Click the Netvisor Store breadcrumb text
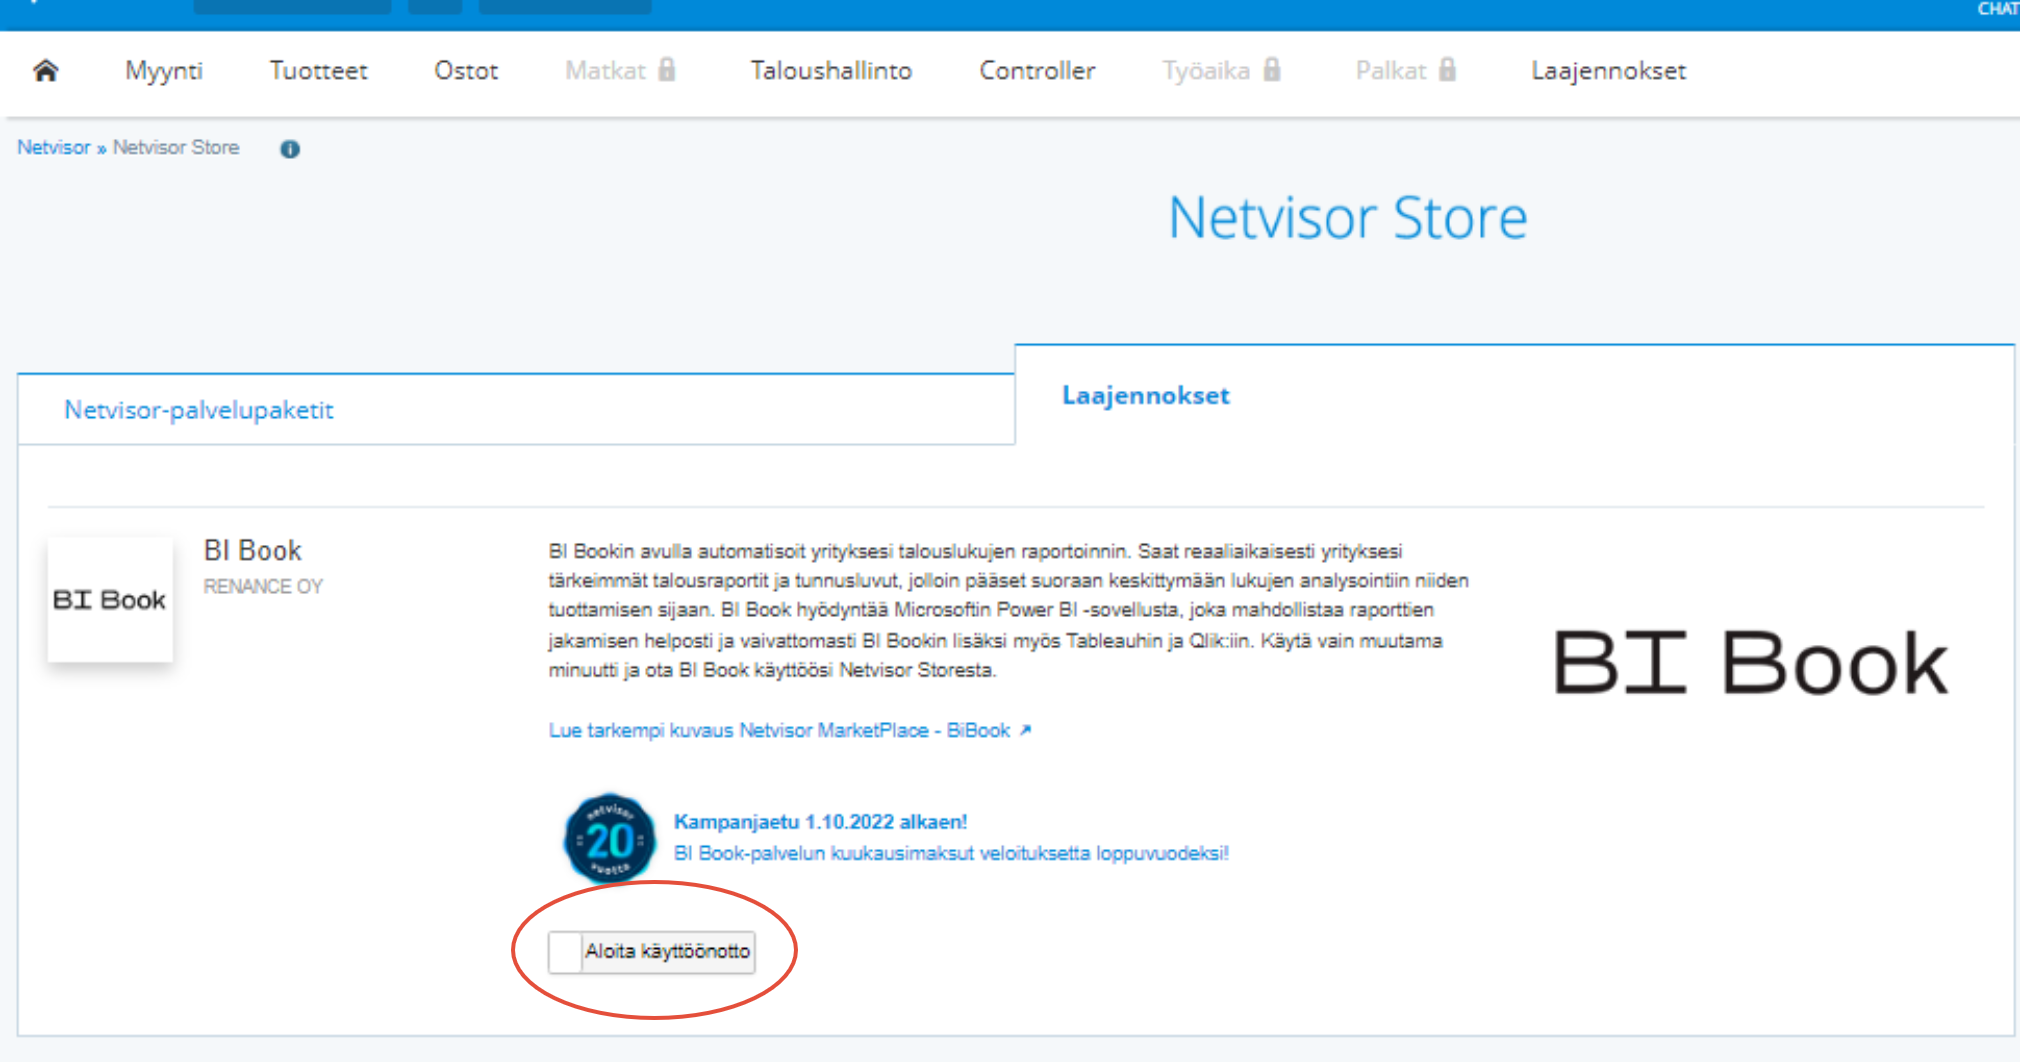 pos(176,148)
